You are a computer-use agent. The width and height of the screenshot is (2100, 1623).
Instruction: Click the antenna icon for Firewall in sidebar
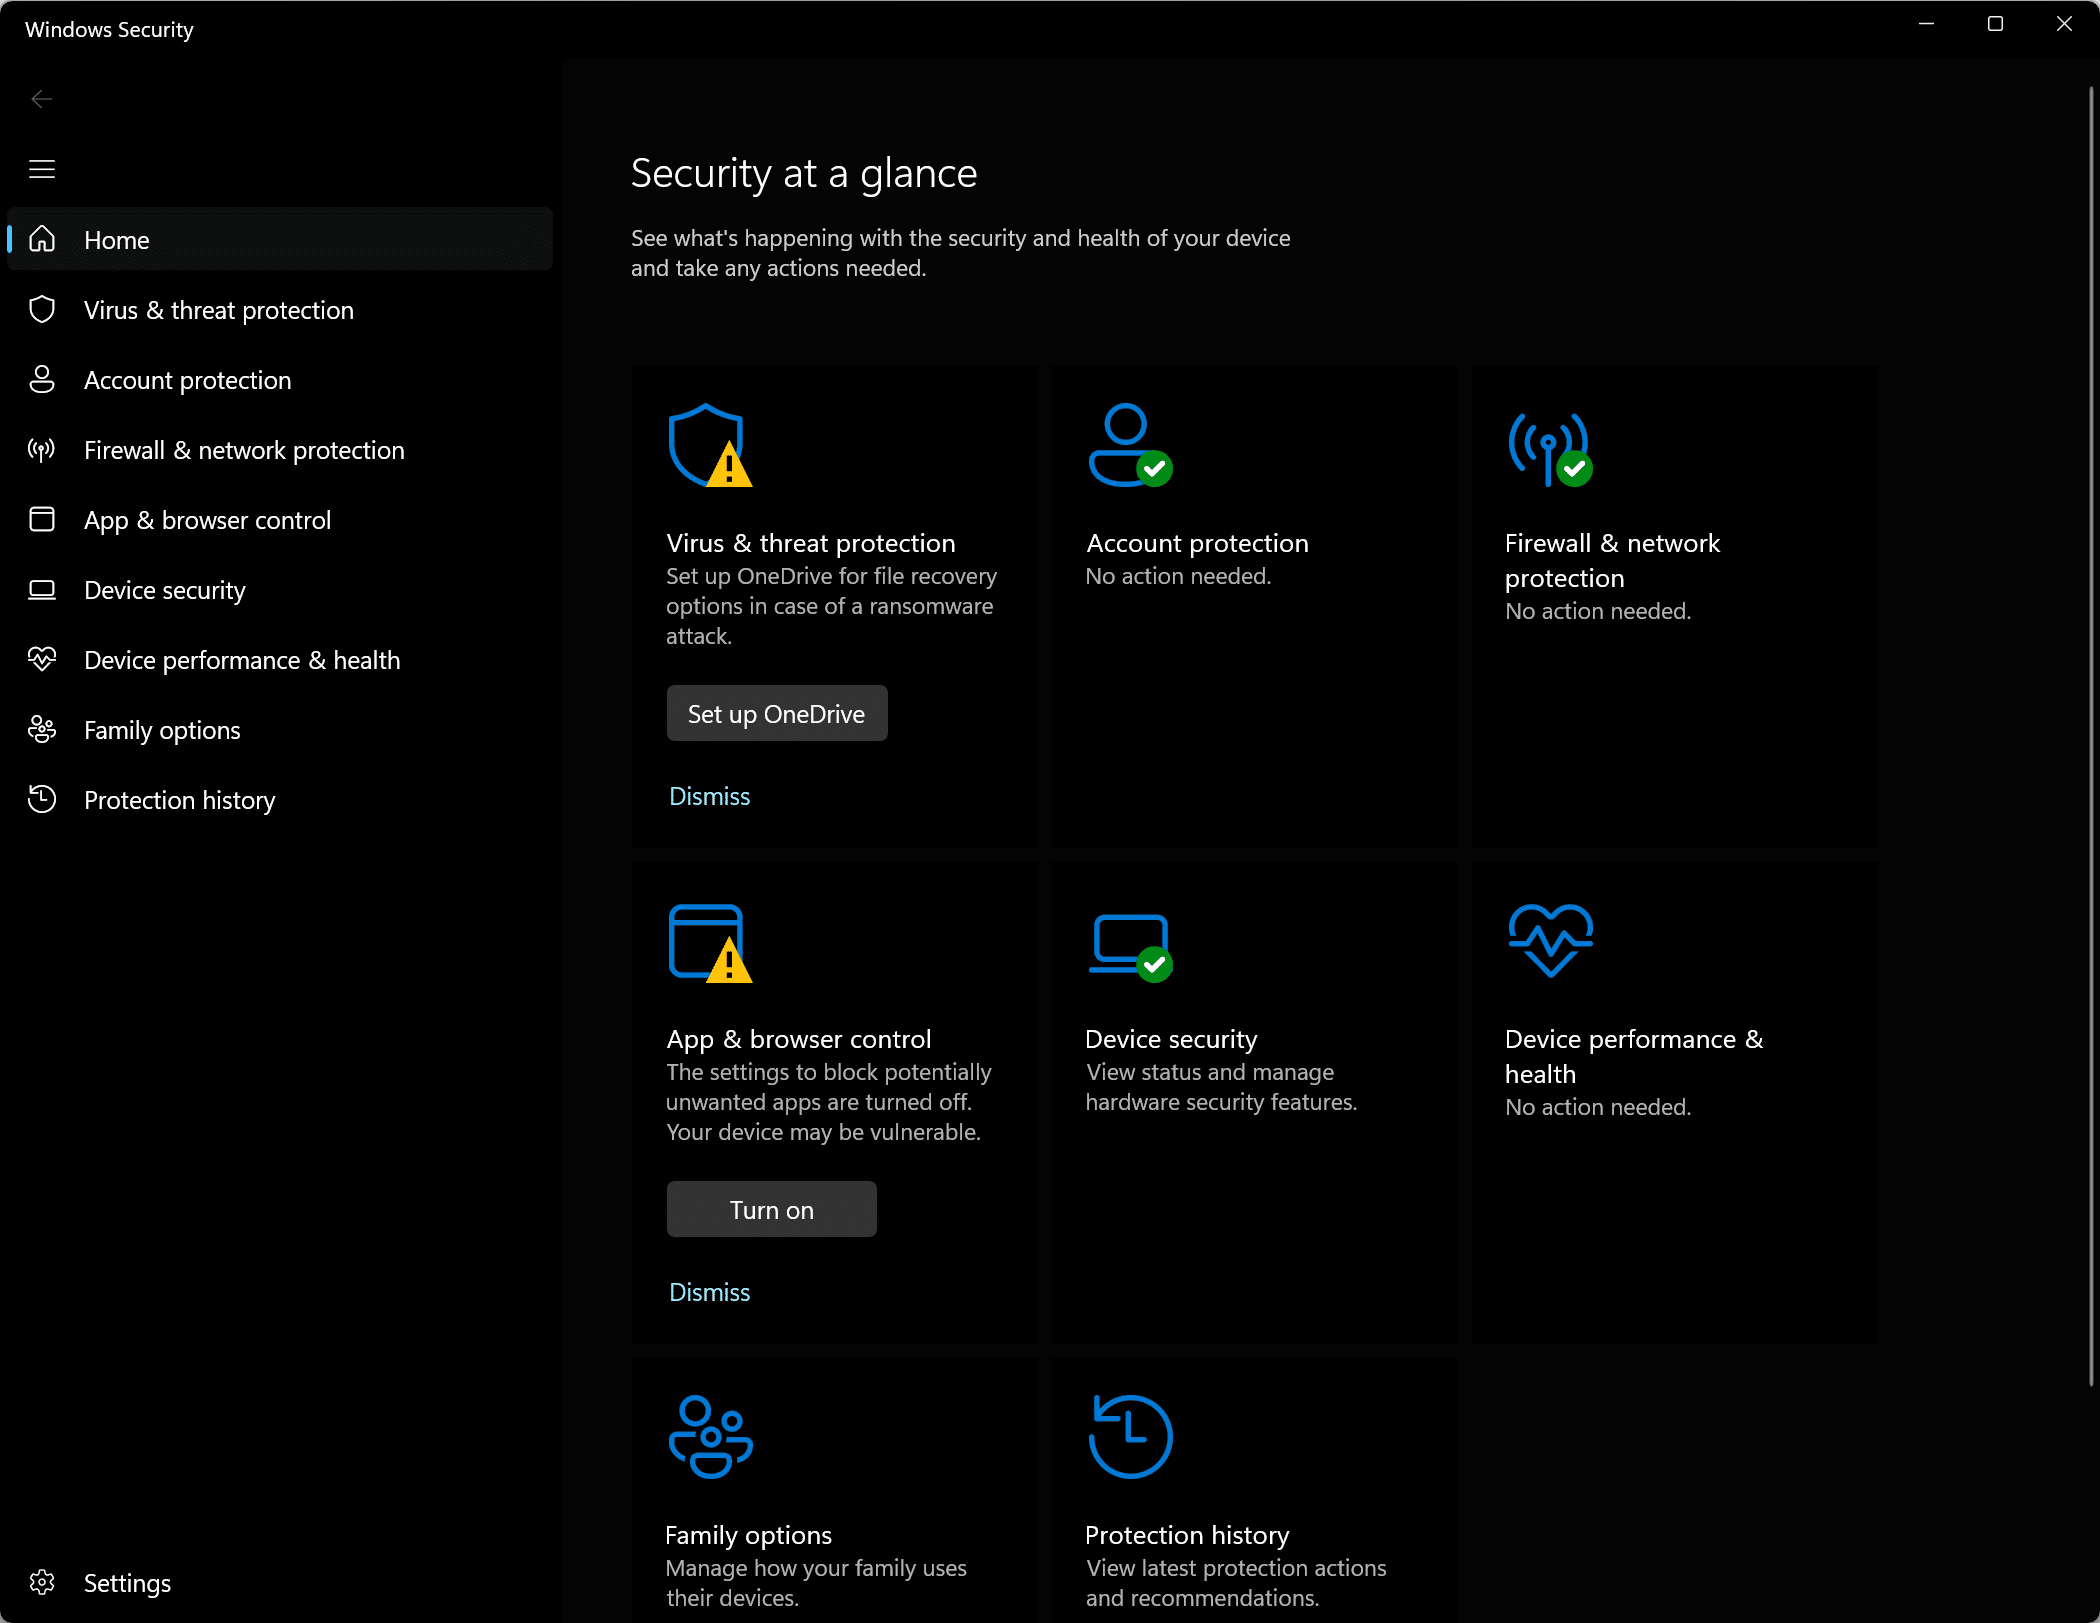pos(42,449)
